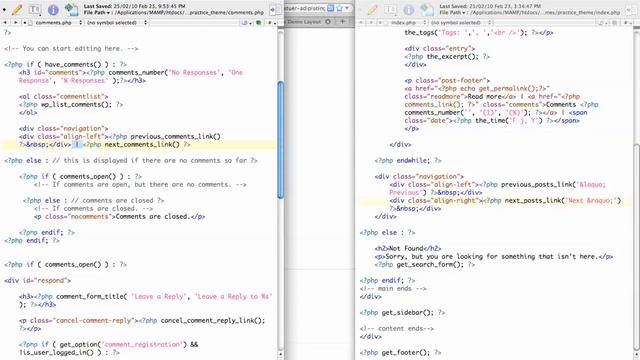The width and height of the screenshot is (640, 360).
Task: Open comments.php document popup in navigation bar
Action: (52, 22)
